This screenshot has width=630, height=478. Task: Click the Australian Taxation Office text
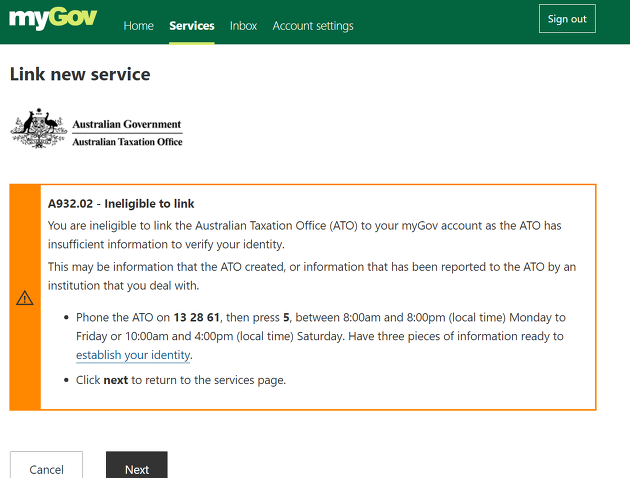pos(127,142)
